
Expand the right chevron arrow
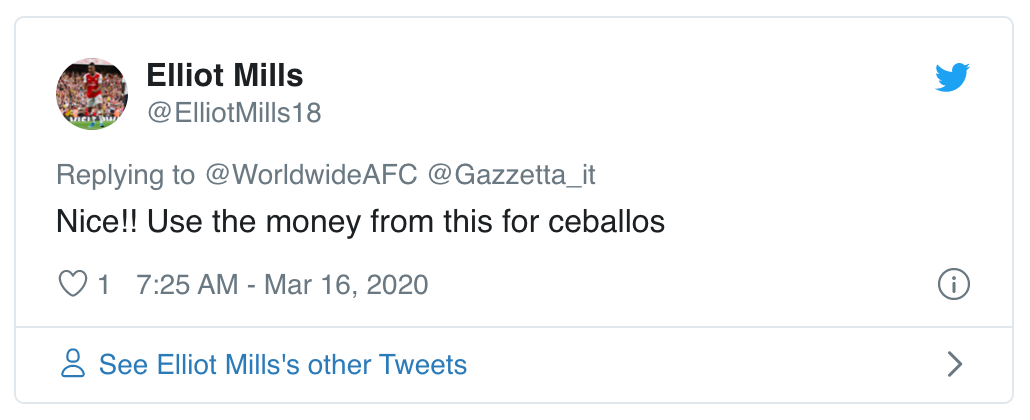click(x=955, y=364)
